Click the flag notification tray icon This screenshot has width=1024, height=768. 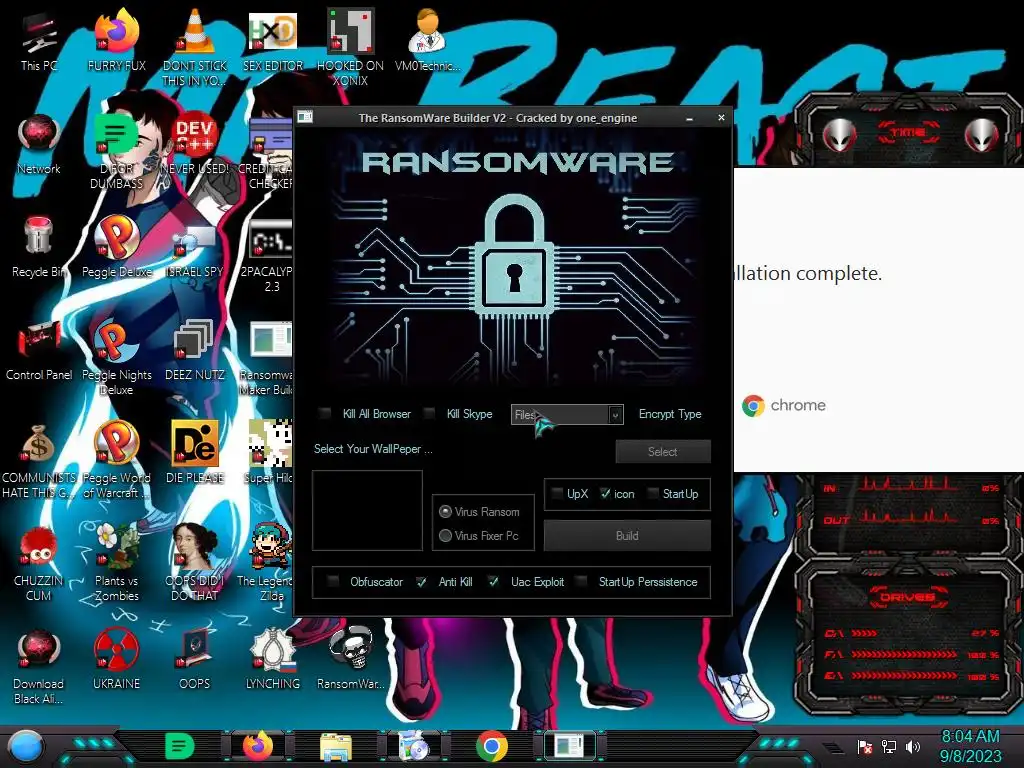click(x=865, y=746)
